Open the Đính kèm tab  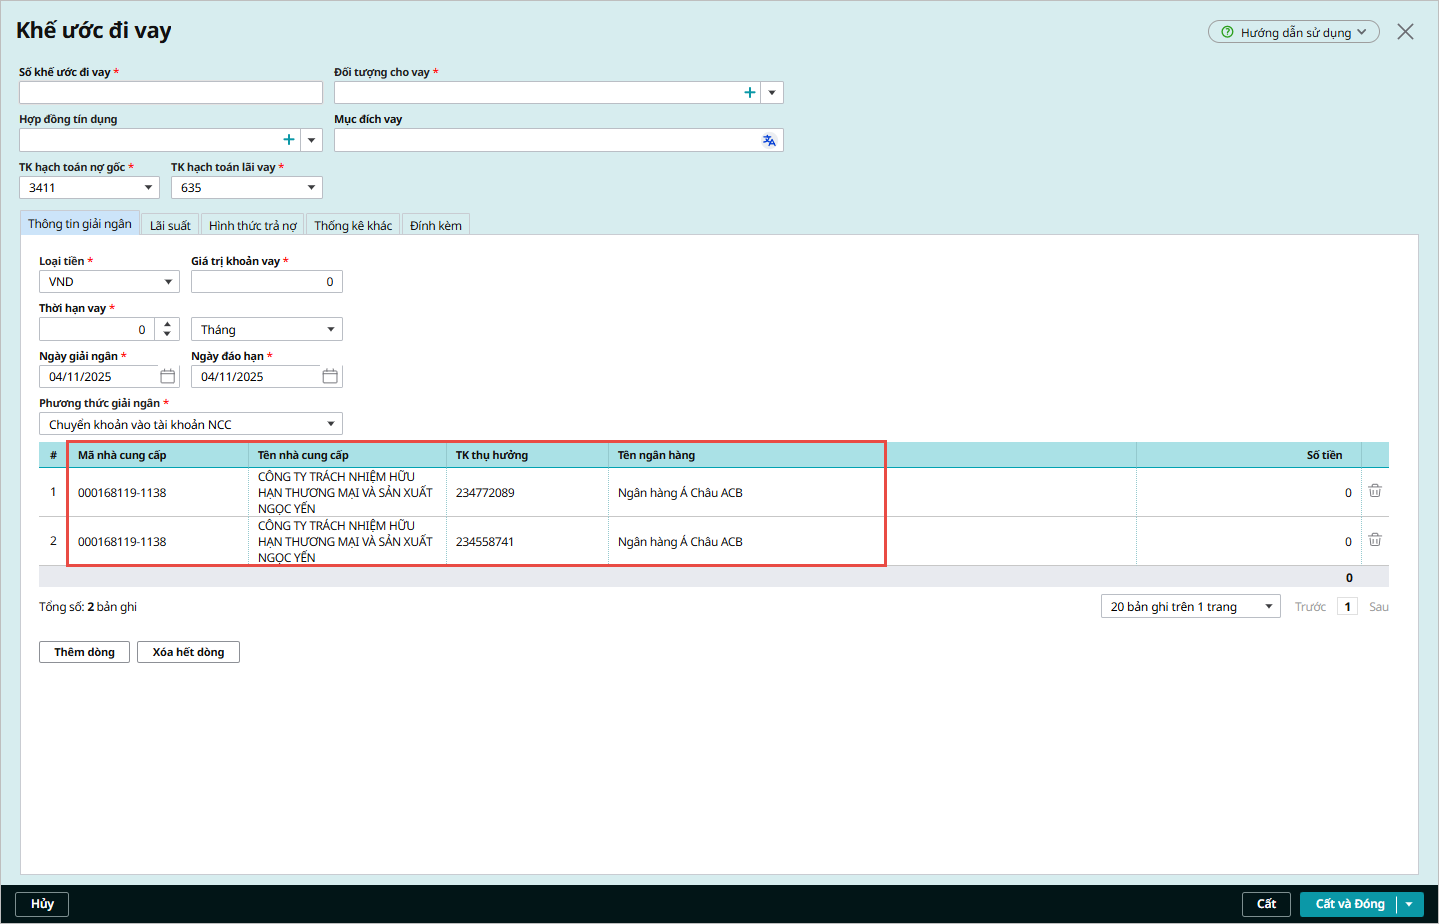435,226
